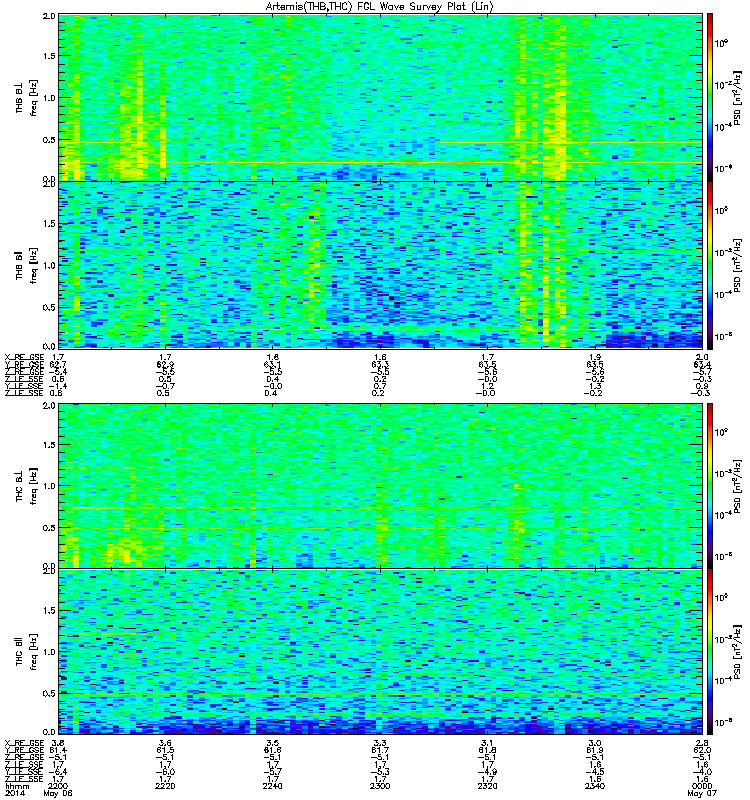Click the 'THB B⊥ freq [Hz]' y-axis label

[x=26, y=97]
